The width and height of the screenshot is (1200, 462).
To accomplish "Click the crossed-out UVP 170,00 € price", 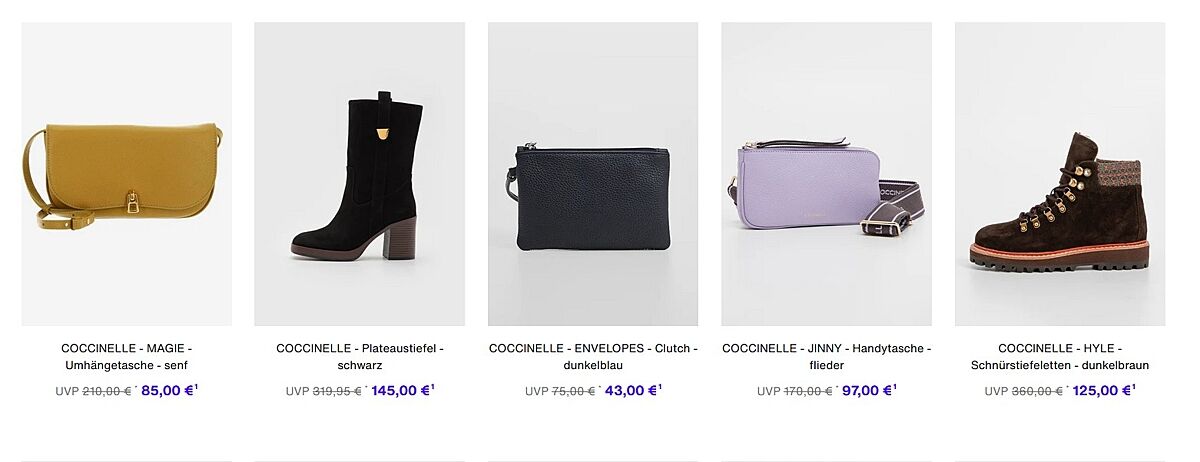I will pos(795,391).
